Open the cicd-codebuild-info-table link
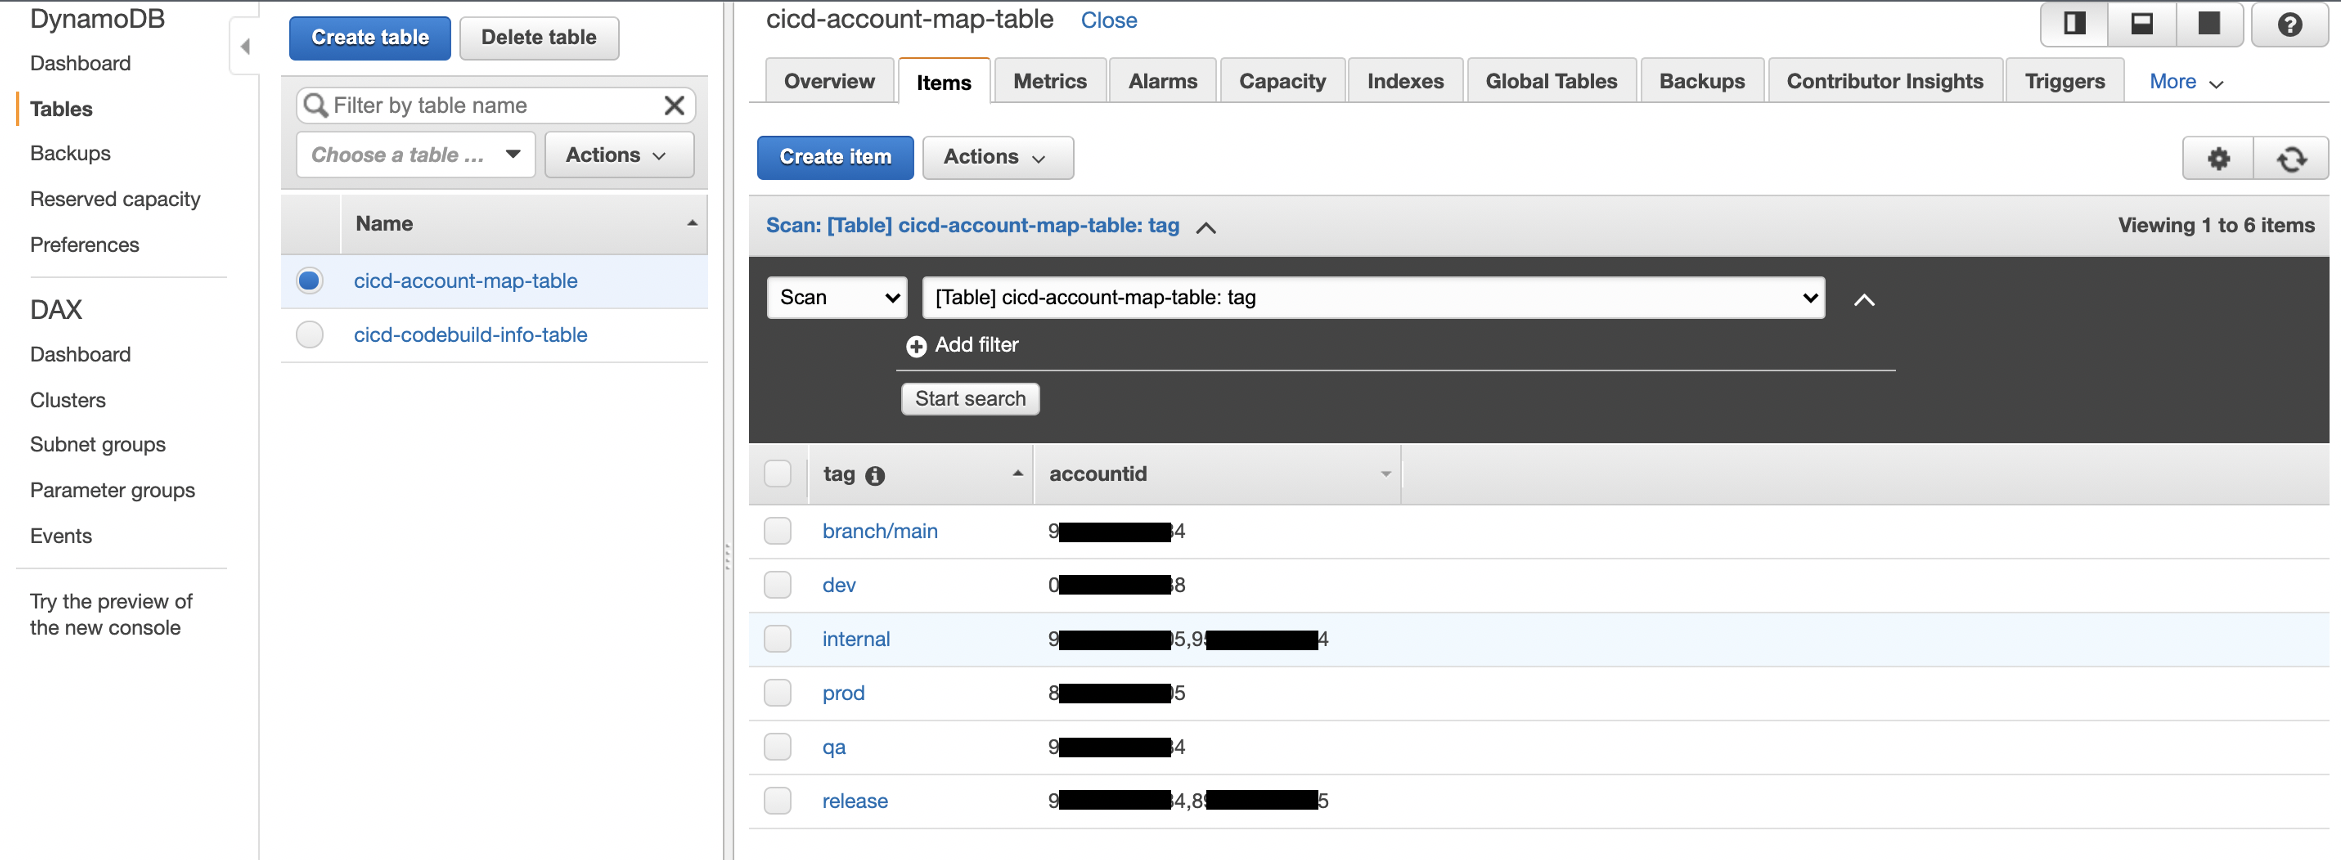 (470, 335)
